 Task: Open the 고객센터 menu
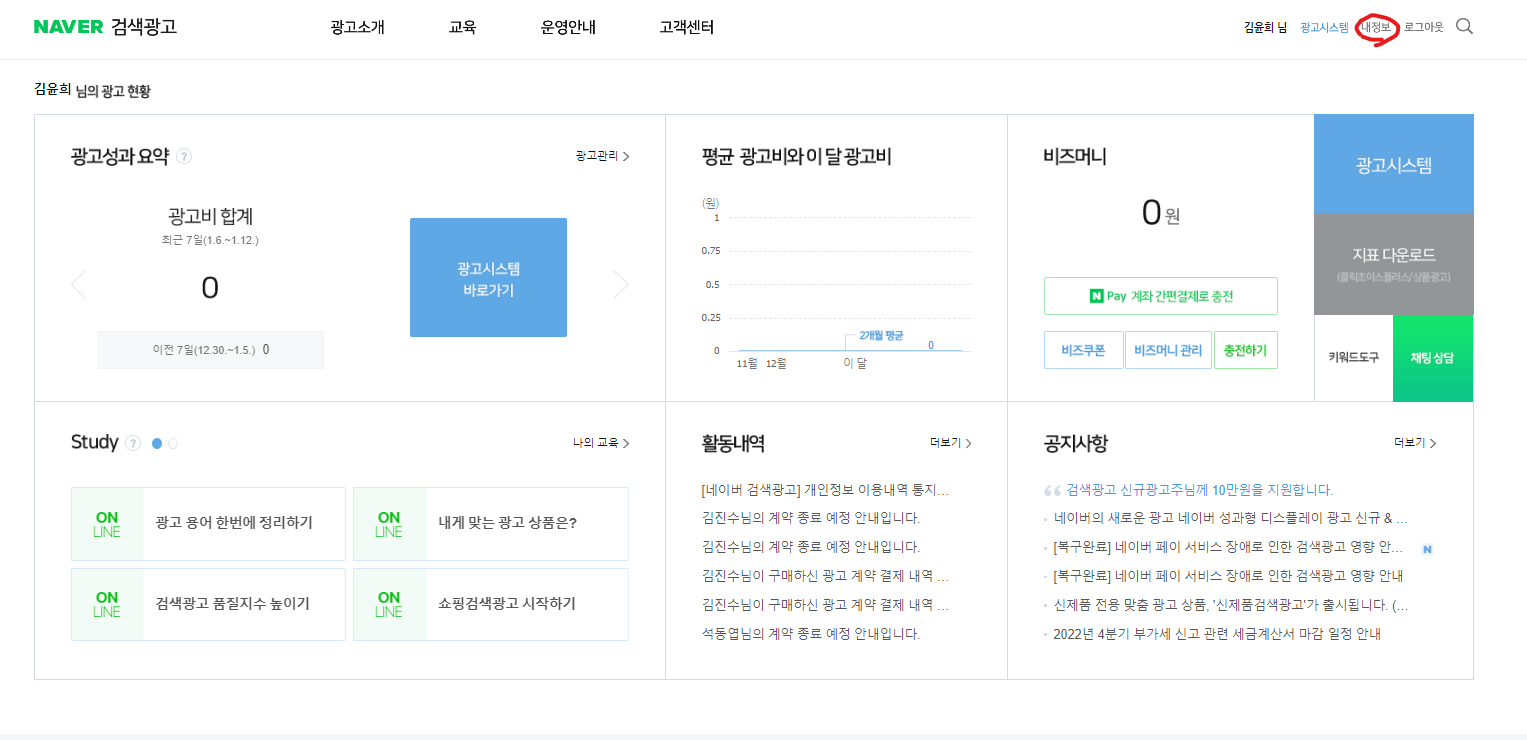(x=687, y=27)
